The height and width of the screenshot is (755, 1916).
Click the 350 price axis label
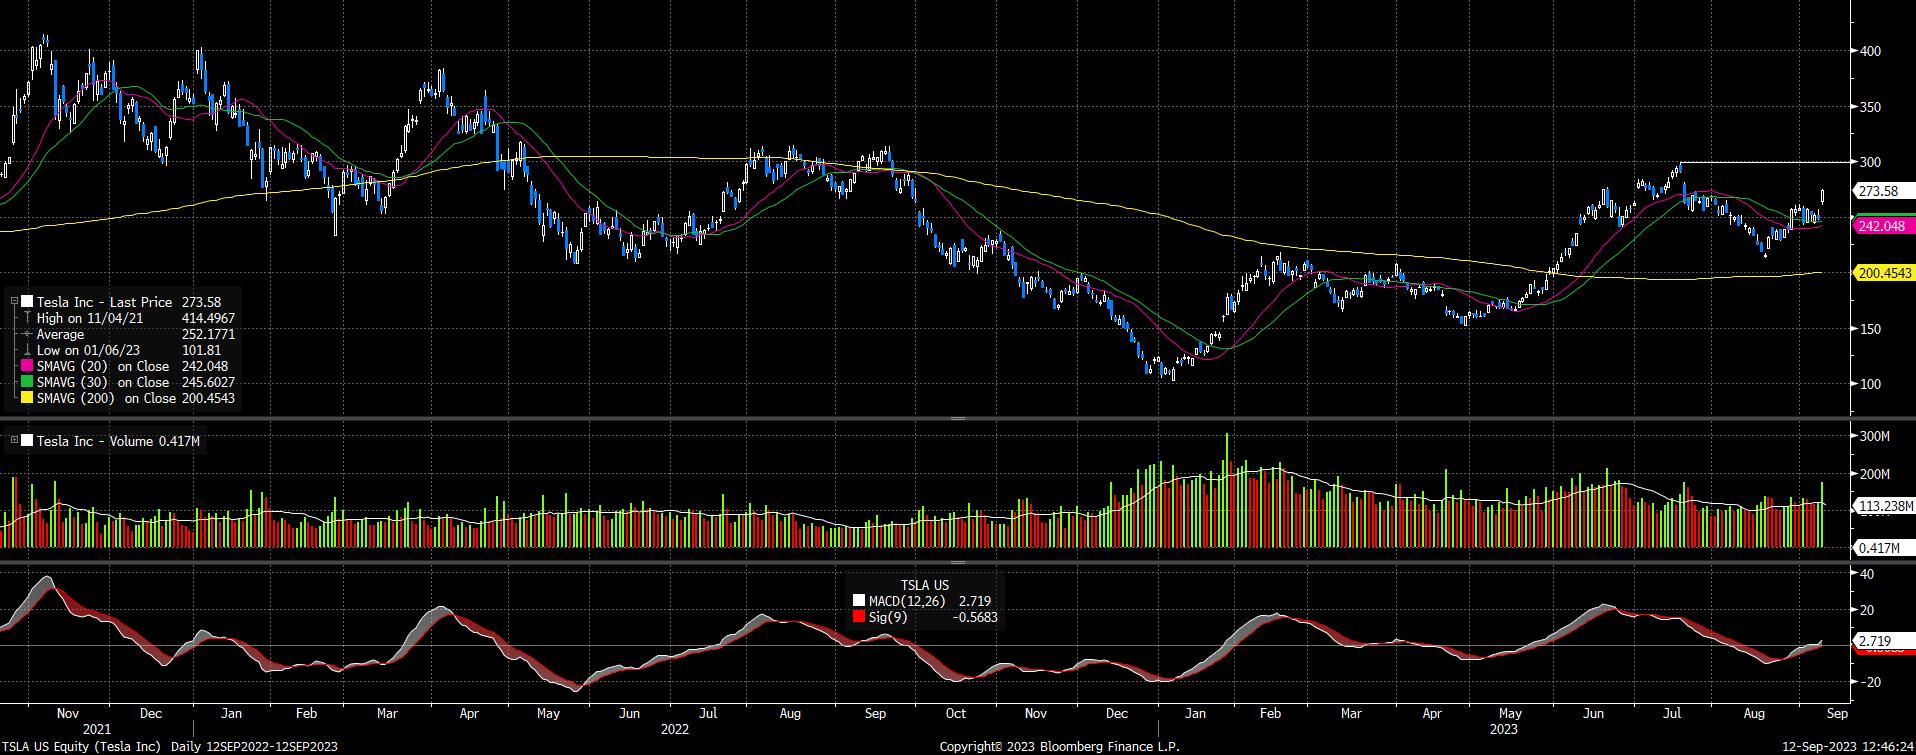click(x=1869, y=107)
